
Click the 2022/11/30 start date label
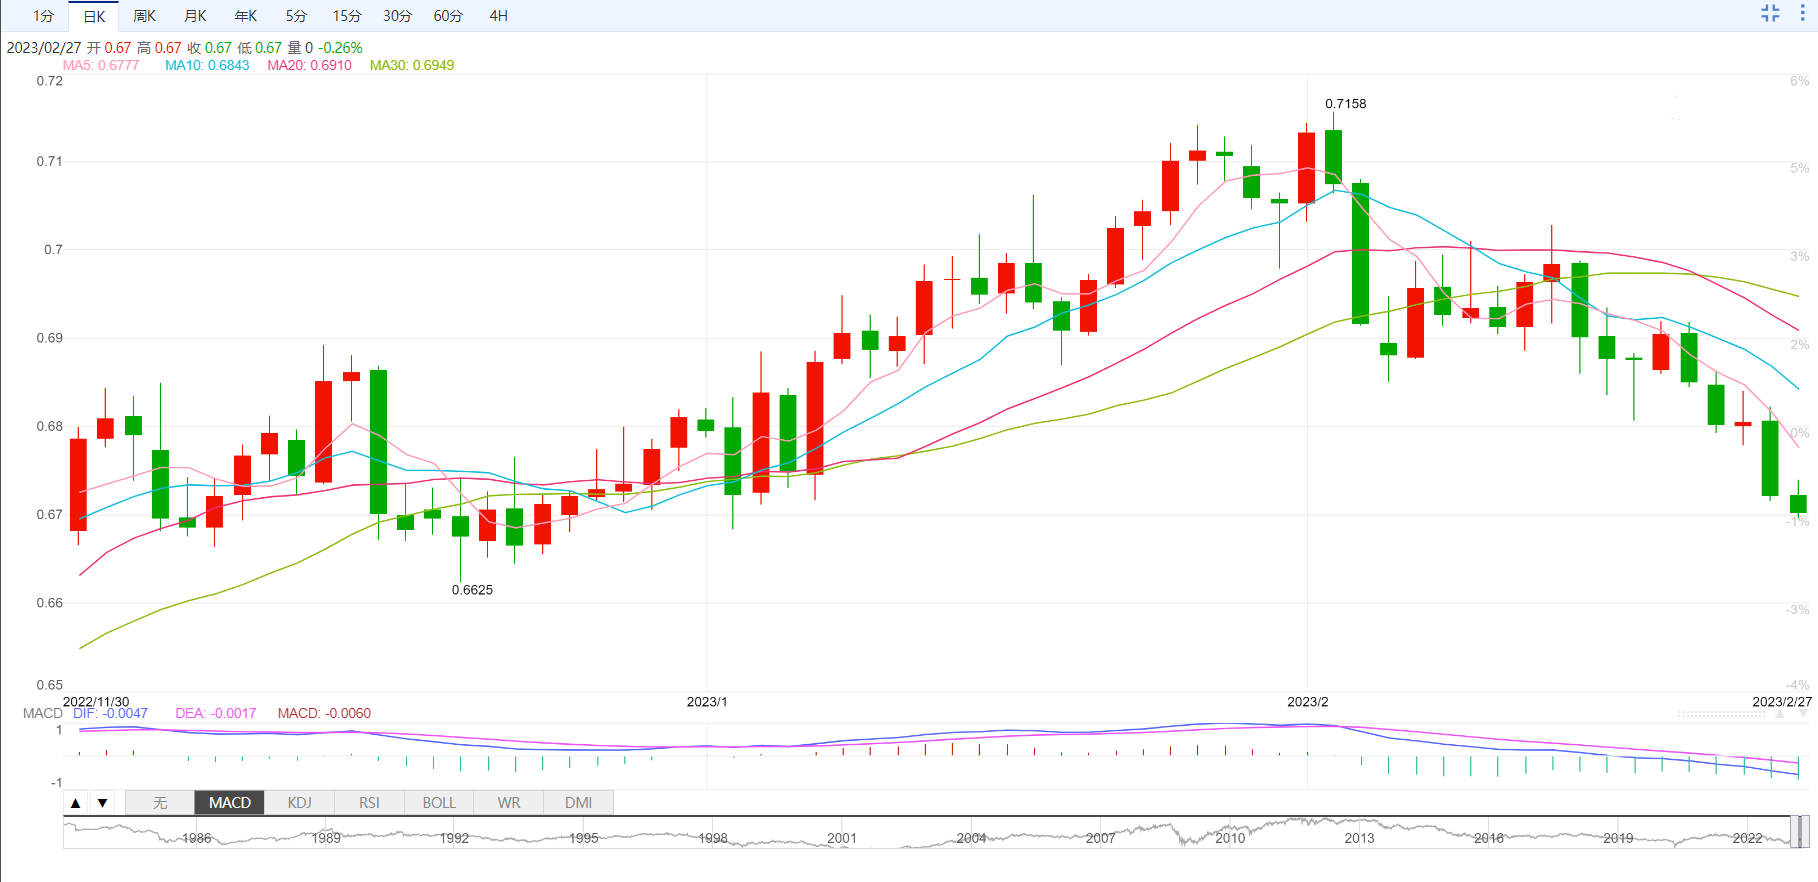tap(96, 702)
